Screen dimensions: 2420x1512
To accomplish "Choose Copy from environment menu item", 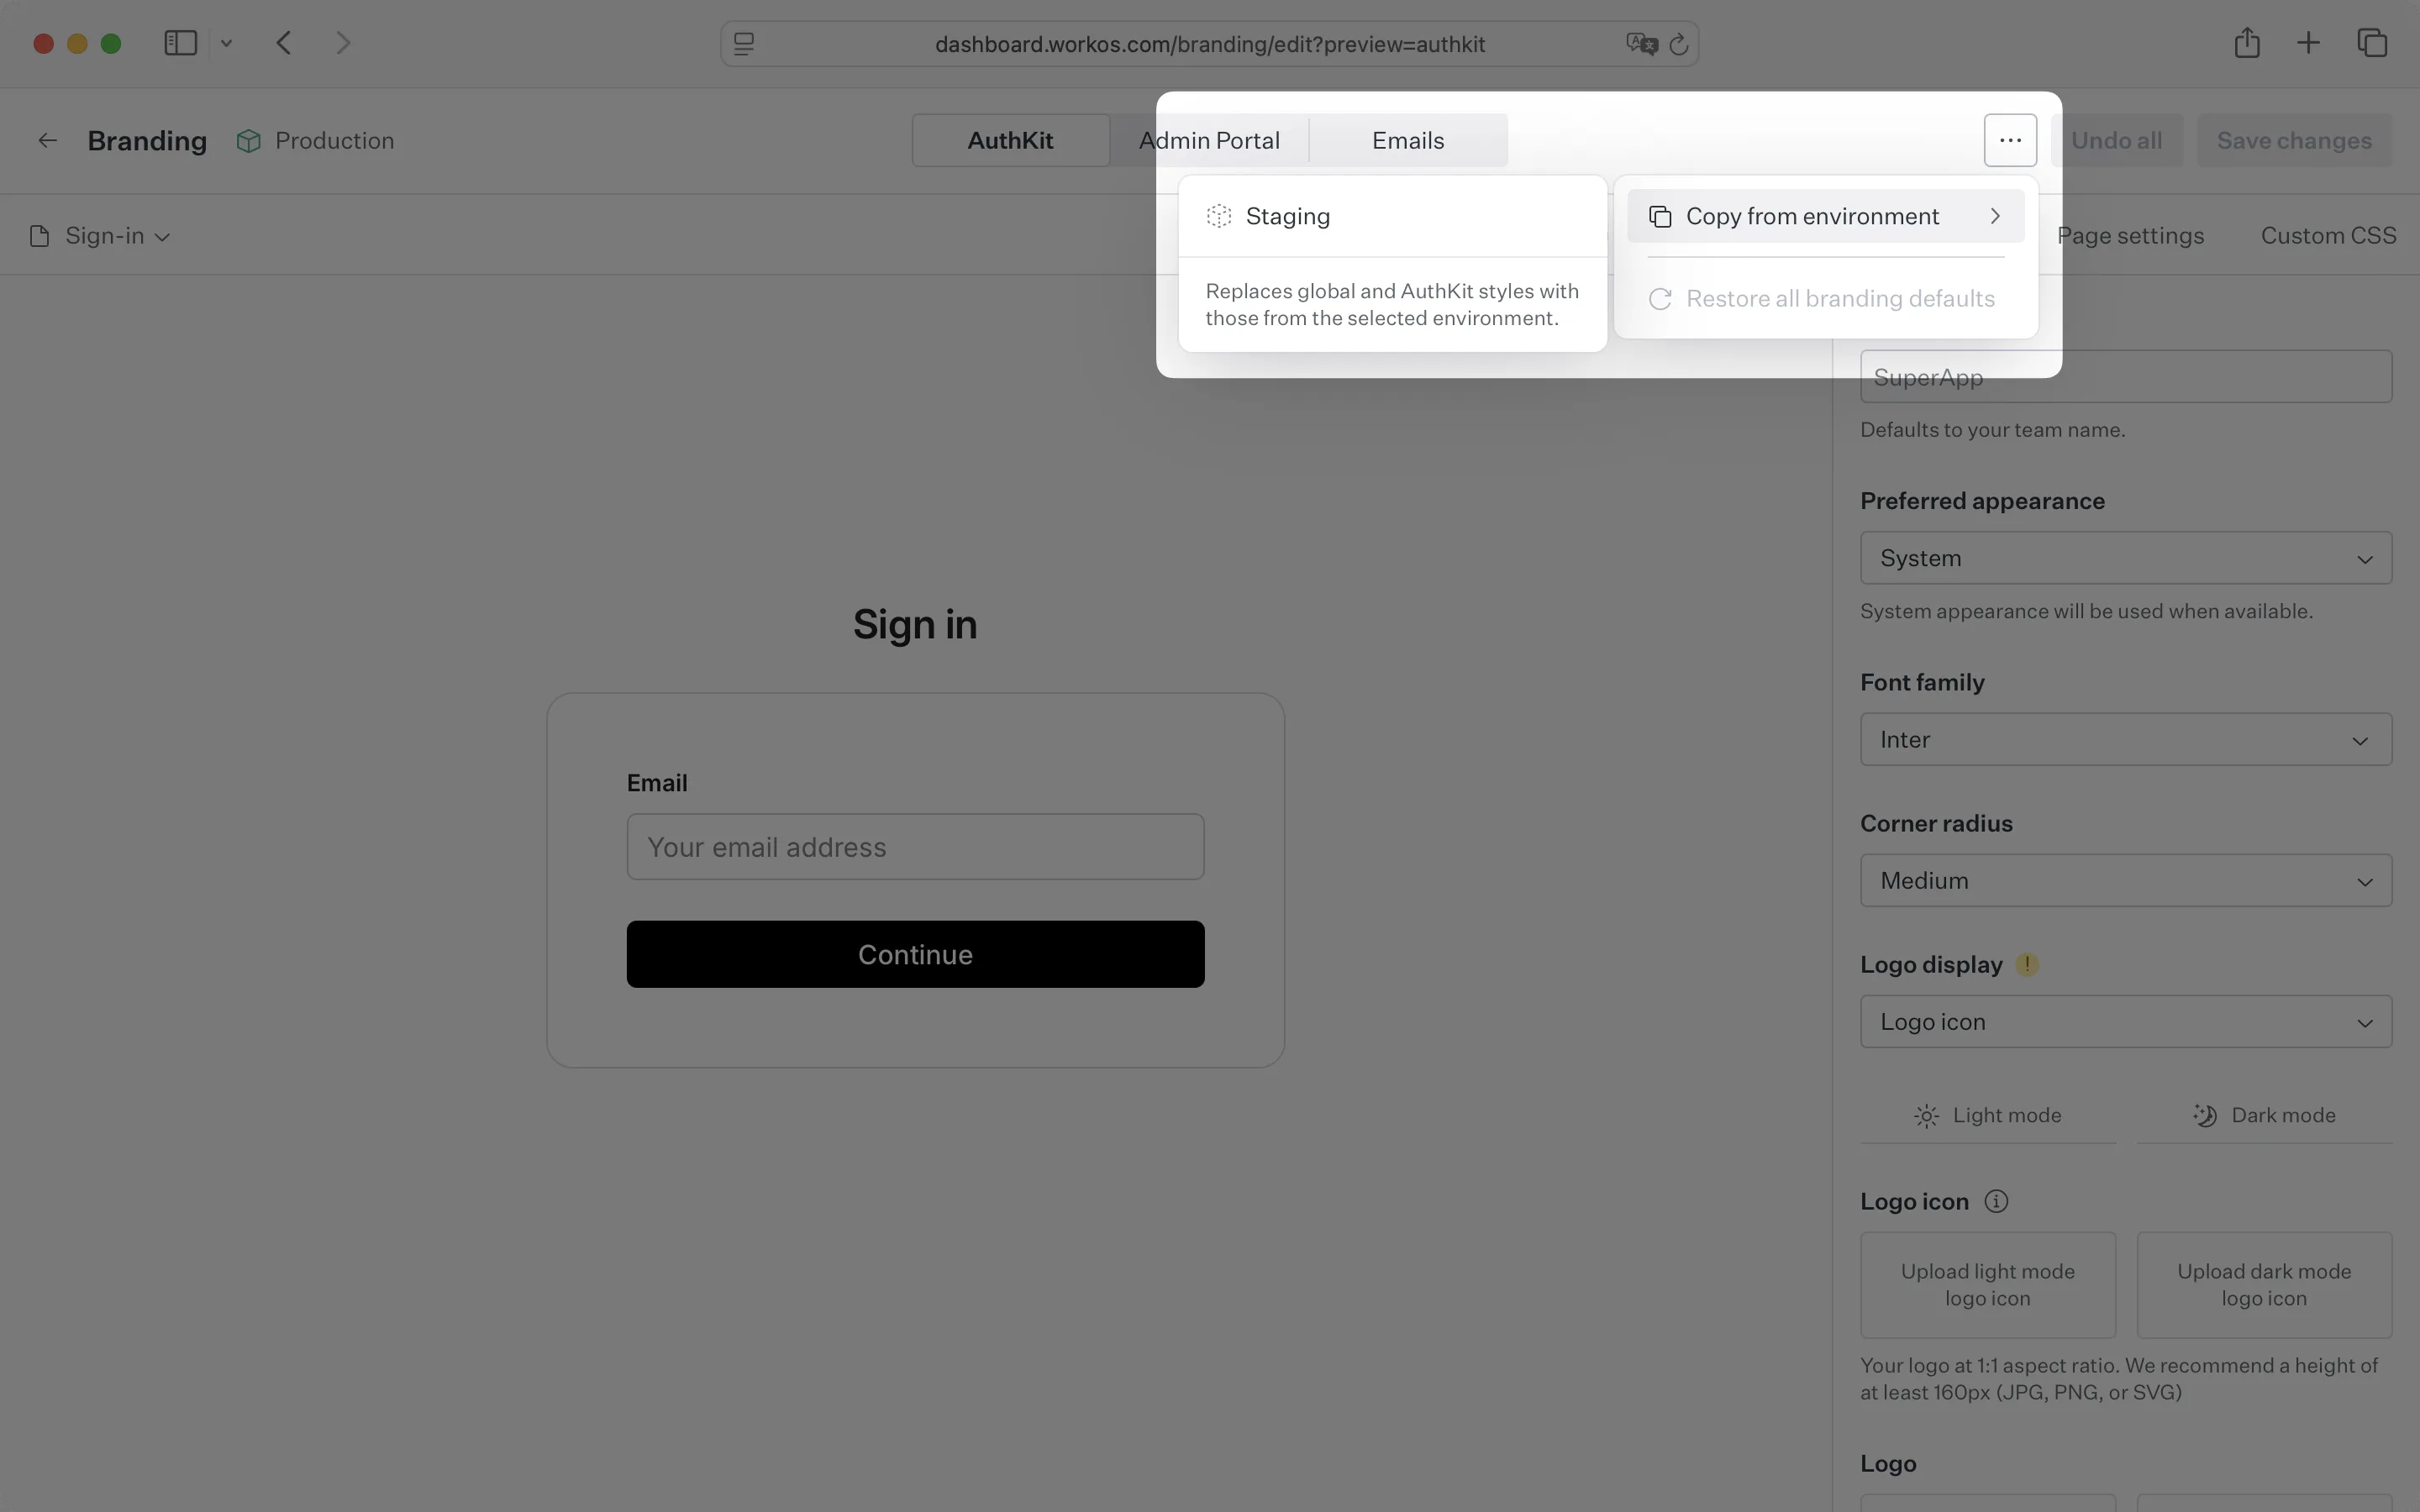I will tap(1825, 216).
